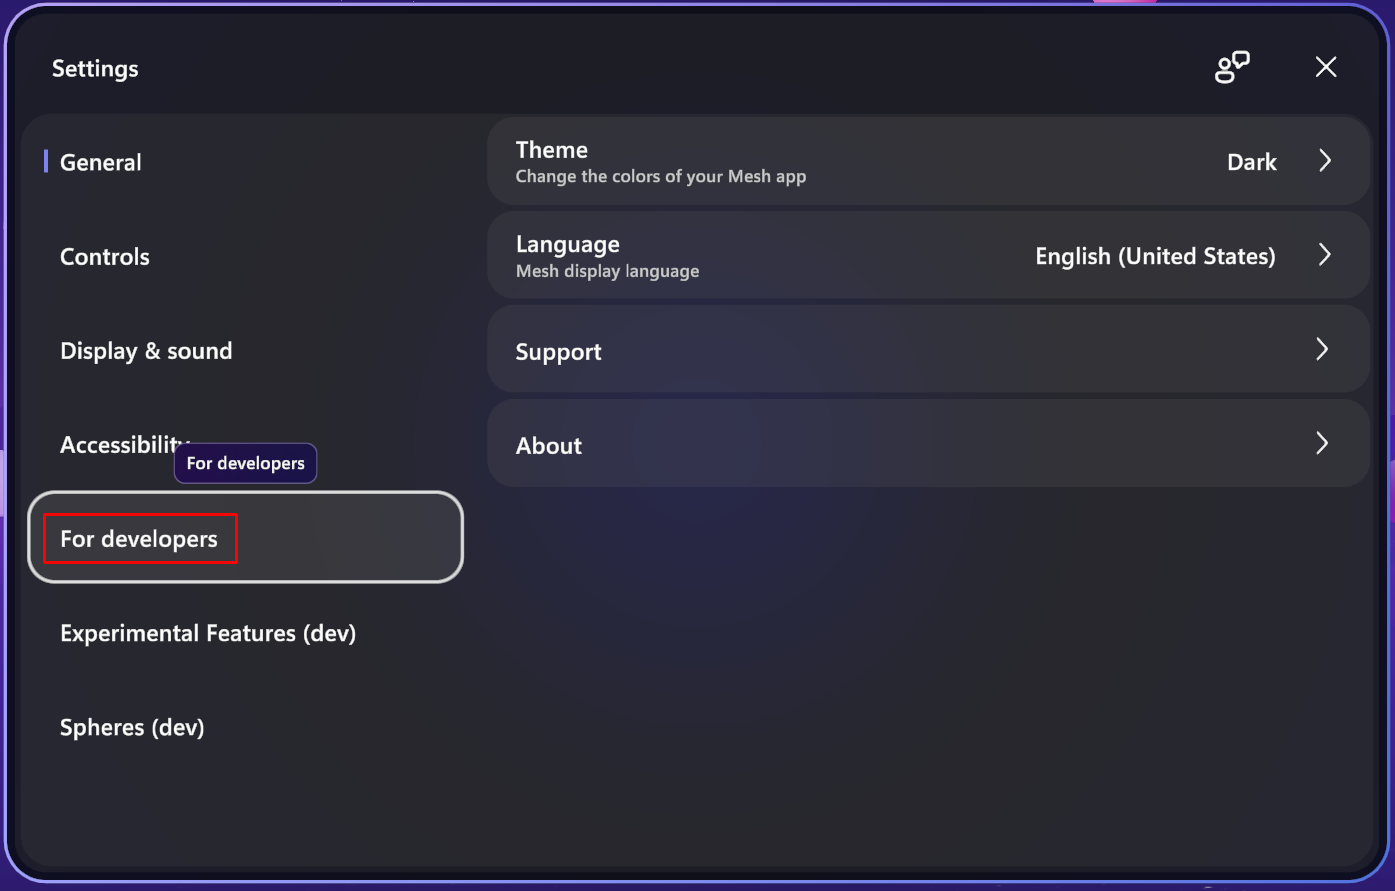Expand the Theme row chevron

click(1325, 161)
